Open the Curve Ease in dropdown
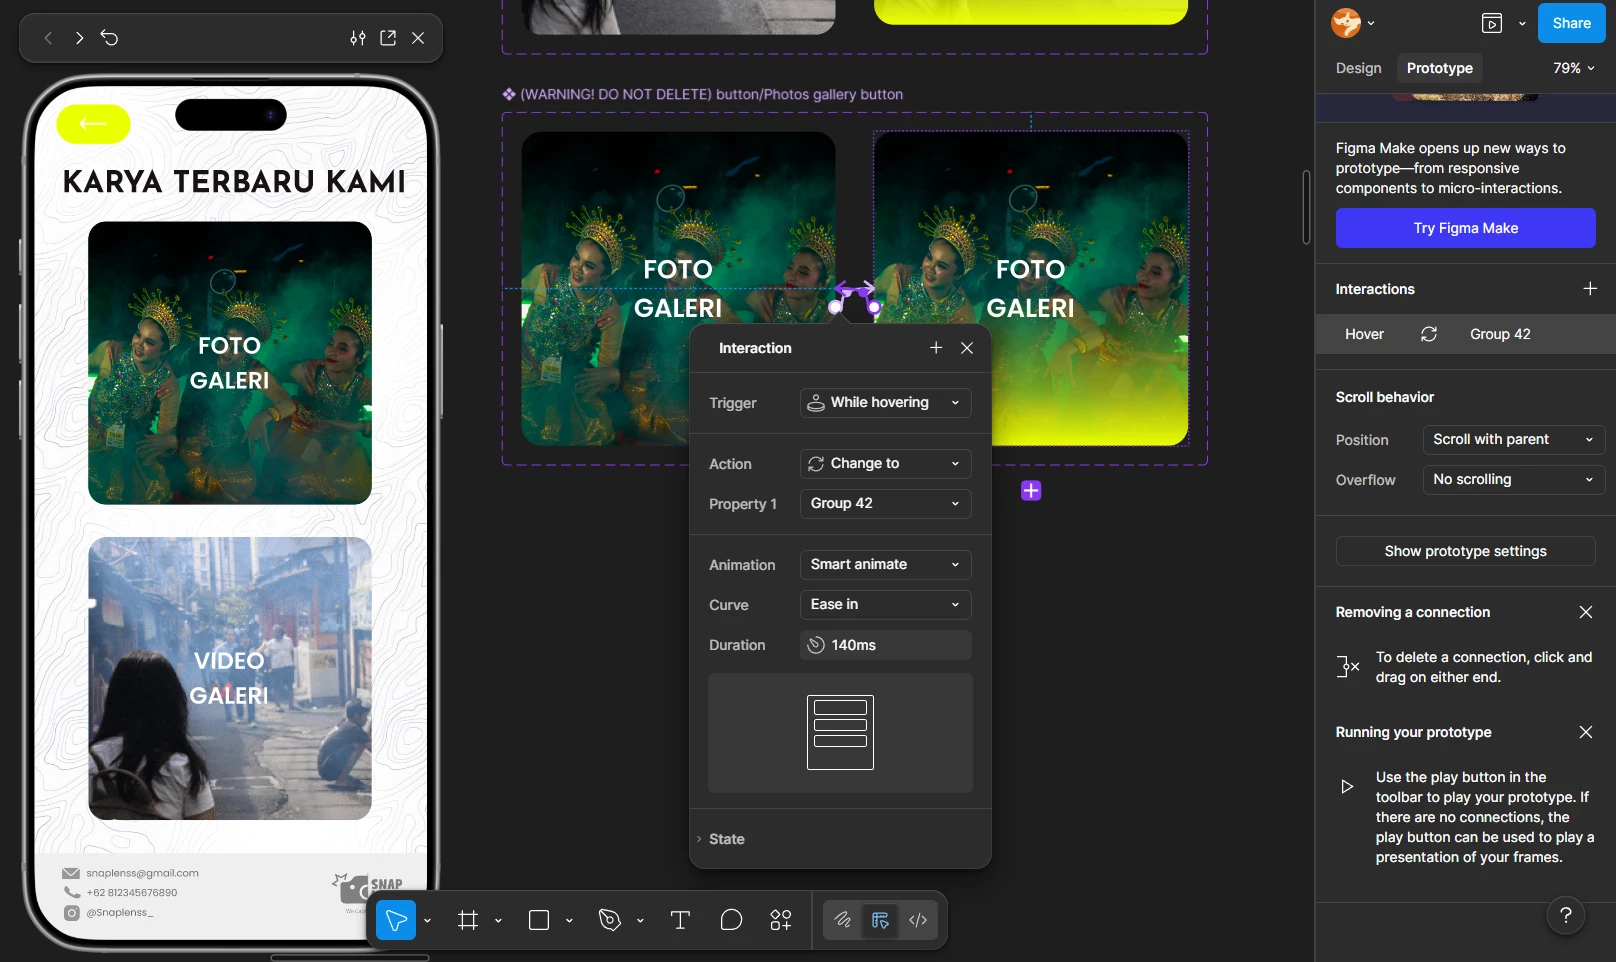 (885, 605)
